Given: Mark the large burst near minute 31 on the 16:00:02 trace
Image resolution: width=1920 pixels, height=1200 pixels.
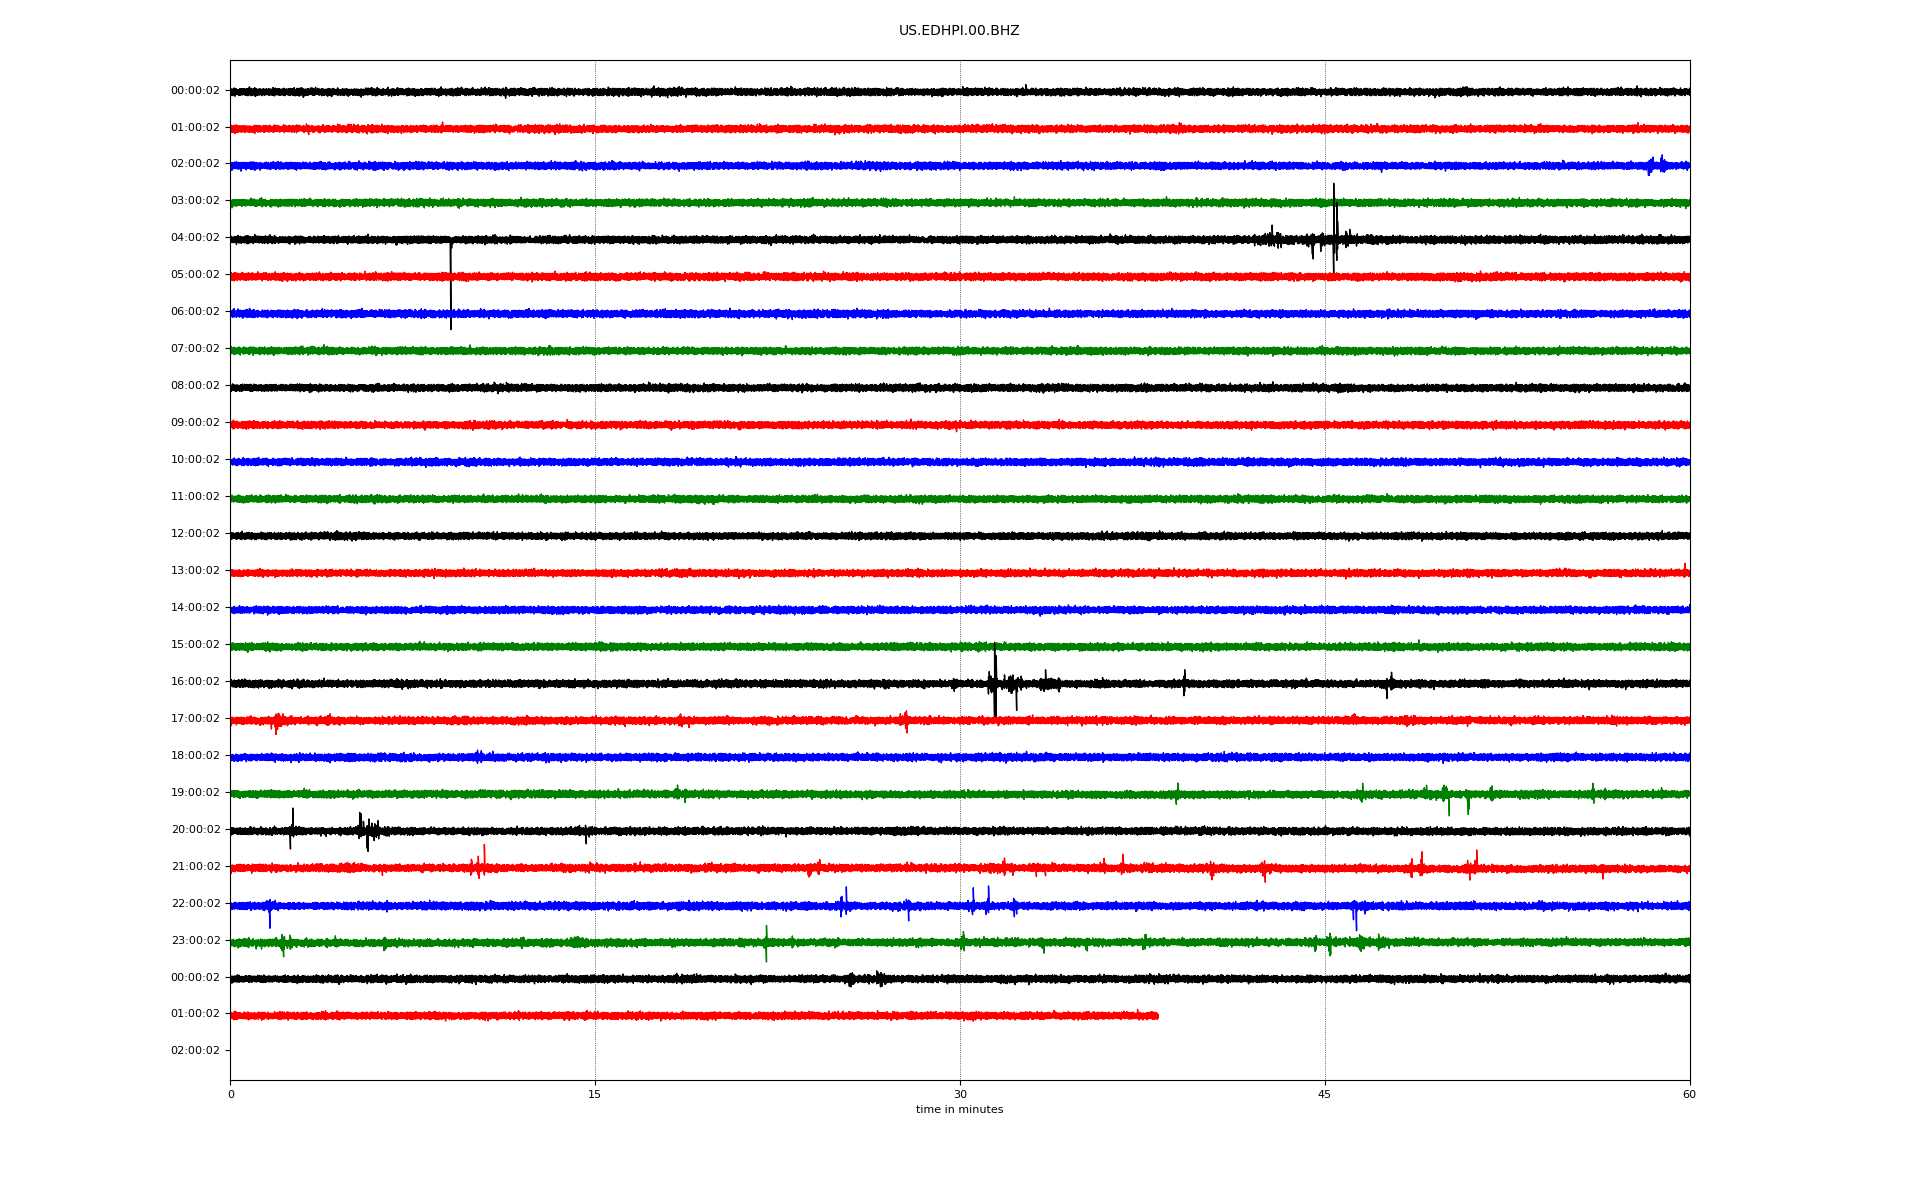Looking at the screenshot, I should 996,681.
